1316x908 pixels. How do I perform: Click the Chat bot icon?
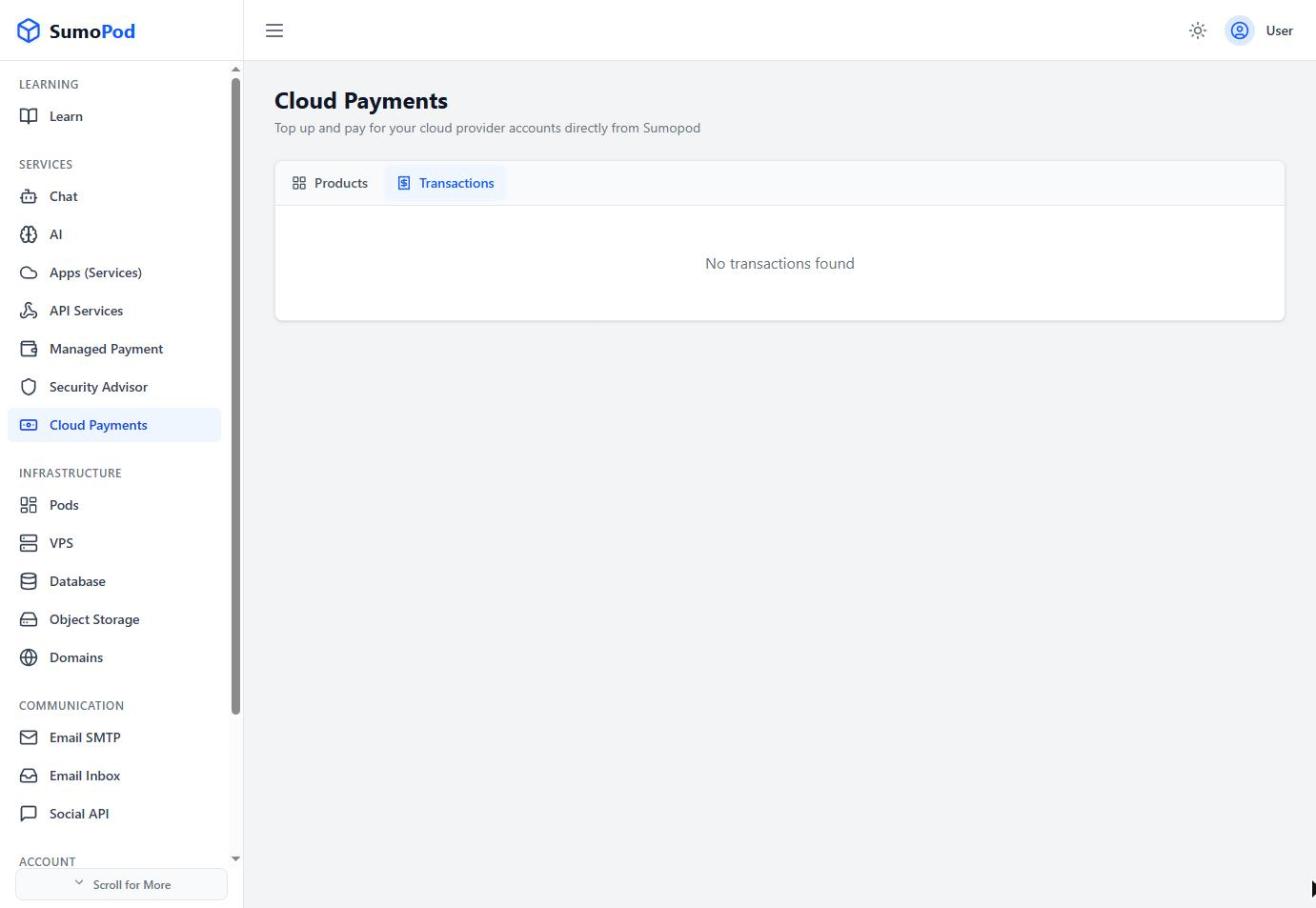coord(29,196)
